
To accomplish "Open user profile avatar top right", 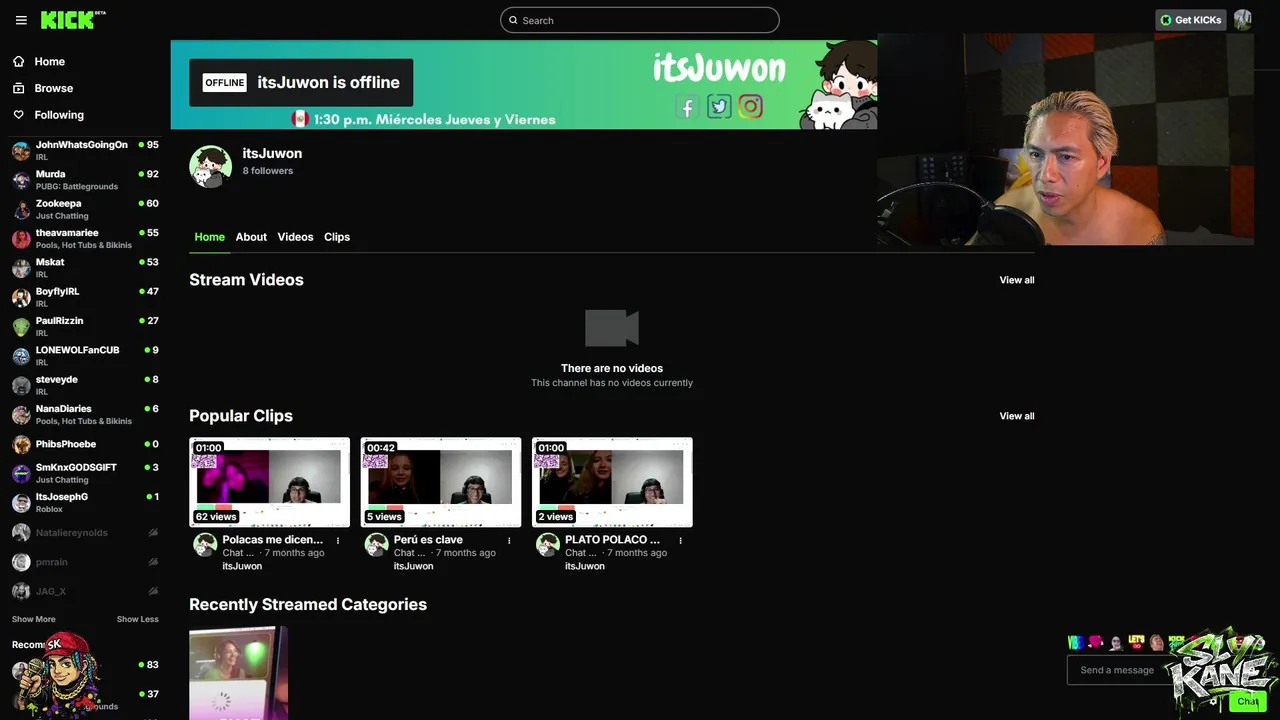I will (1242, 20).
